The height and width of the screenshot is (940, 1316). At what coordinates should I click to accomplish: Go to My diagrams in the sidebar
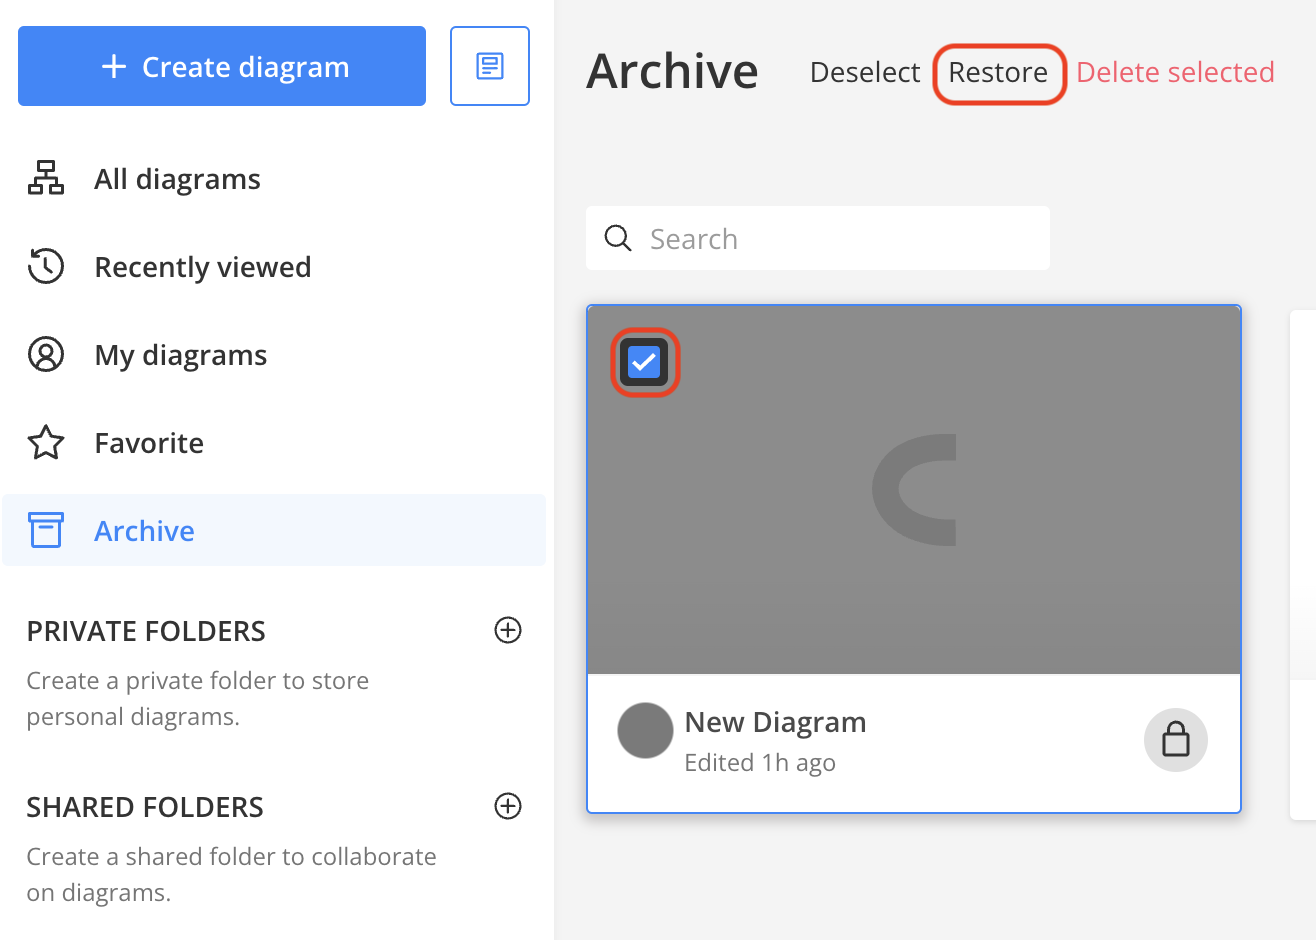coord(180,355)
